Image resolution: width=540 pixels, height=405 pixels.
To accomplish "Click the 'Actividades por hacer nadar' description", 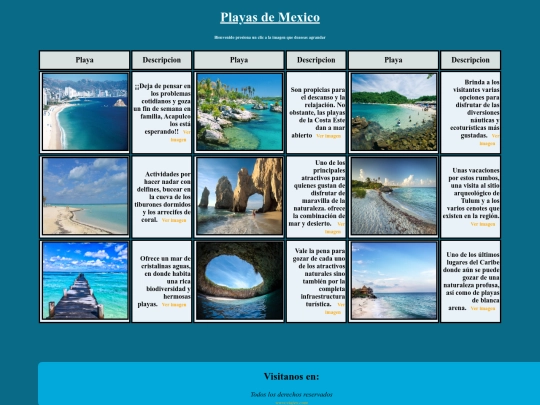I will pyautogui.click(x=162, y=197).
